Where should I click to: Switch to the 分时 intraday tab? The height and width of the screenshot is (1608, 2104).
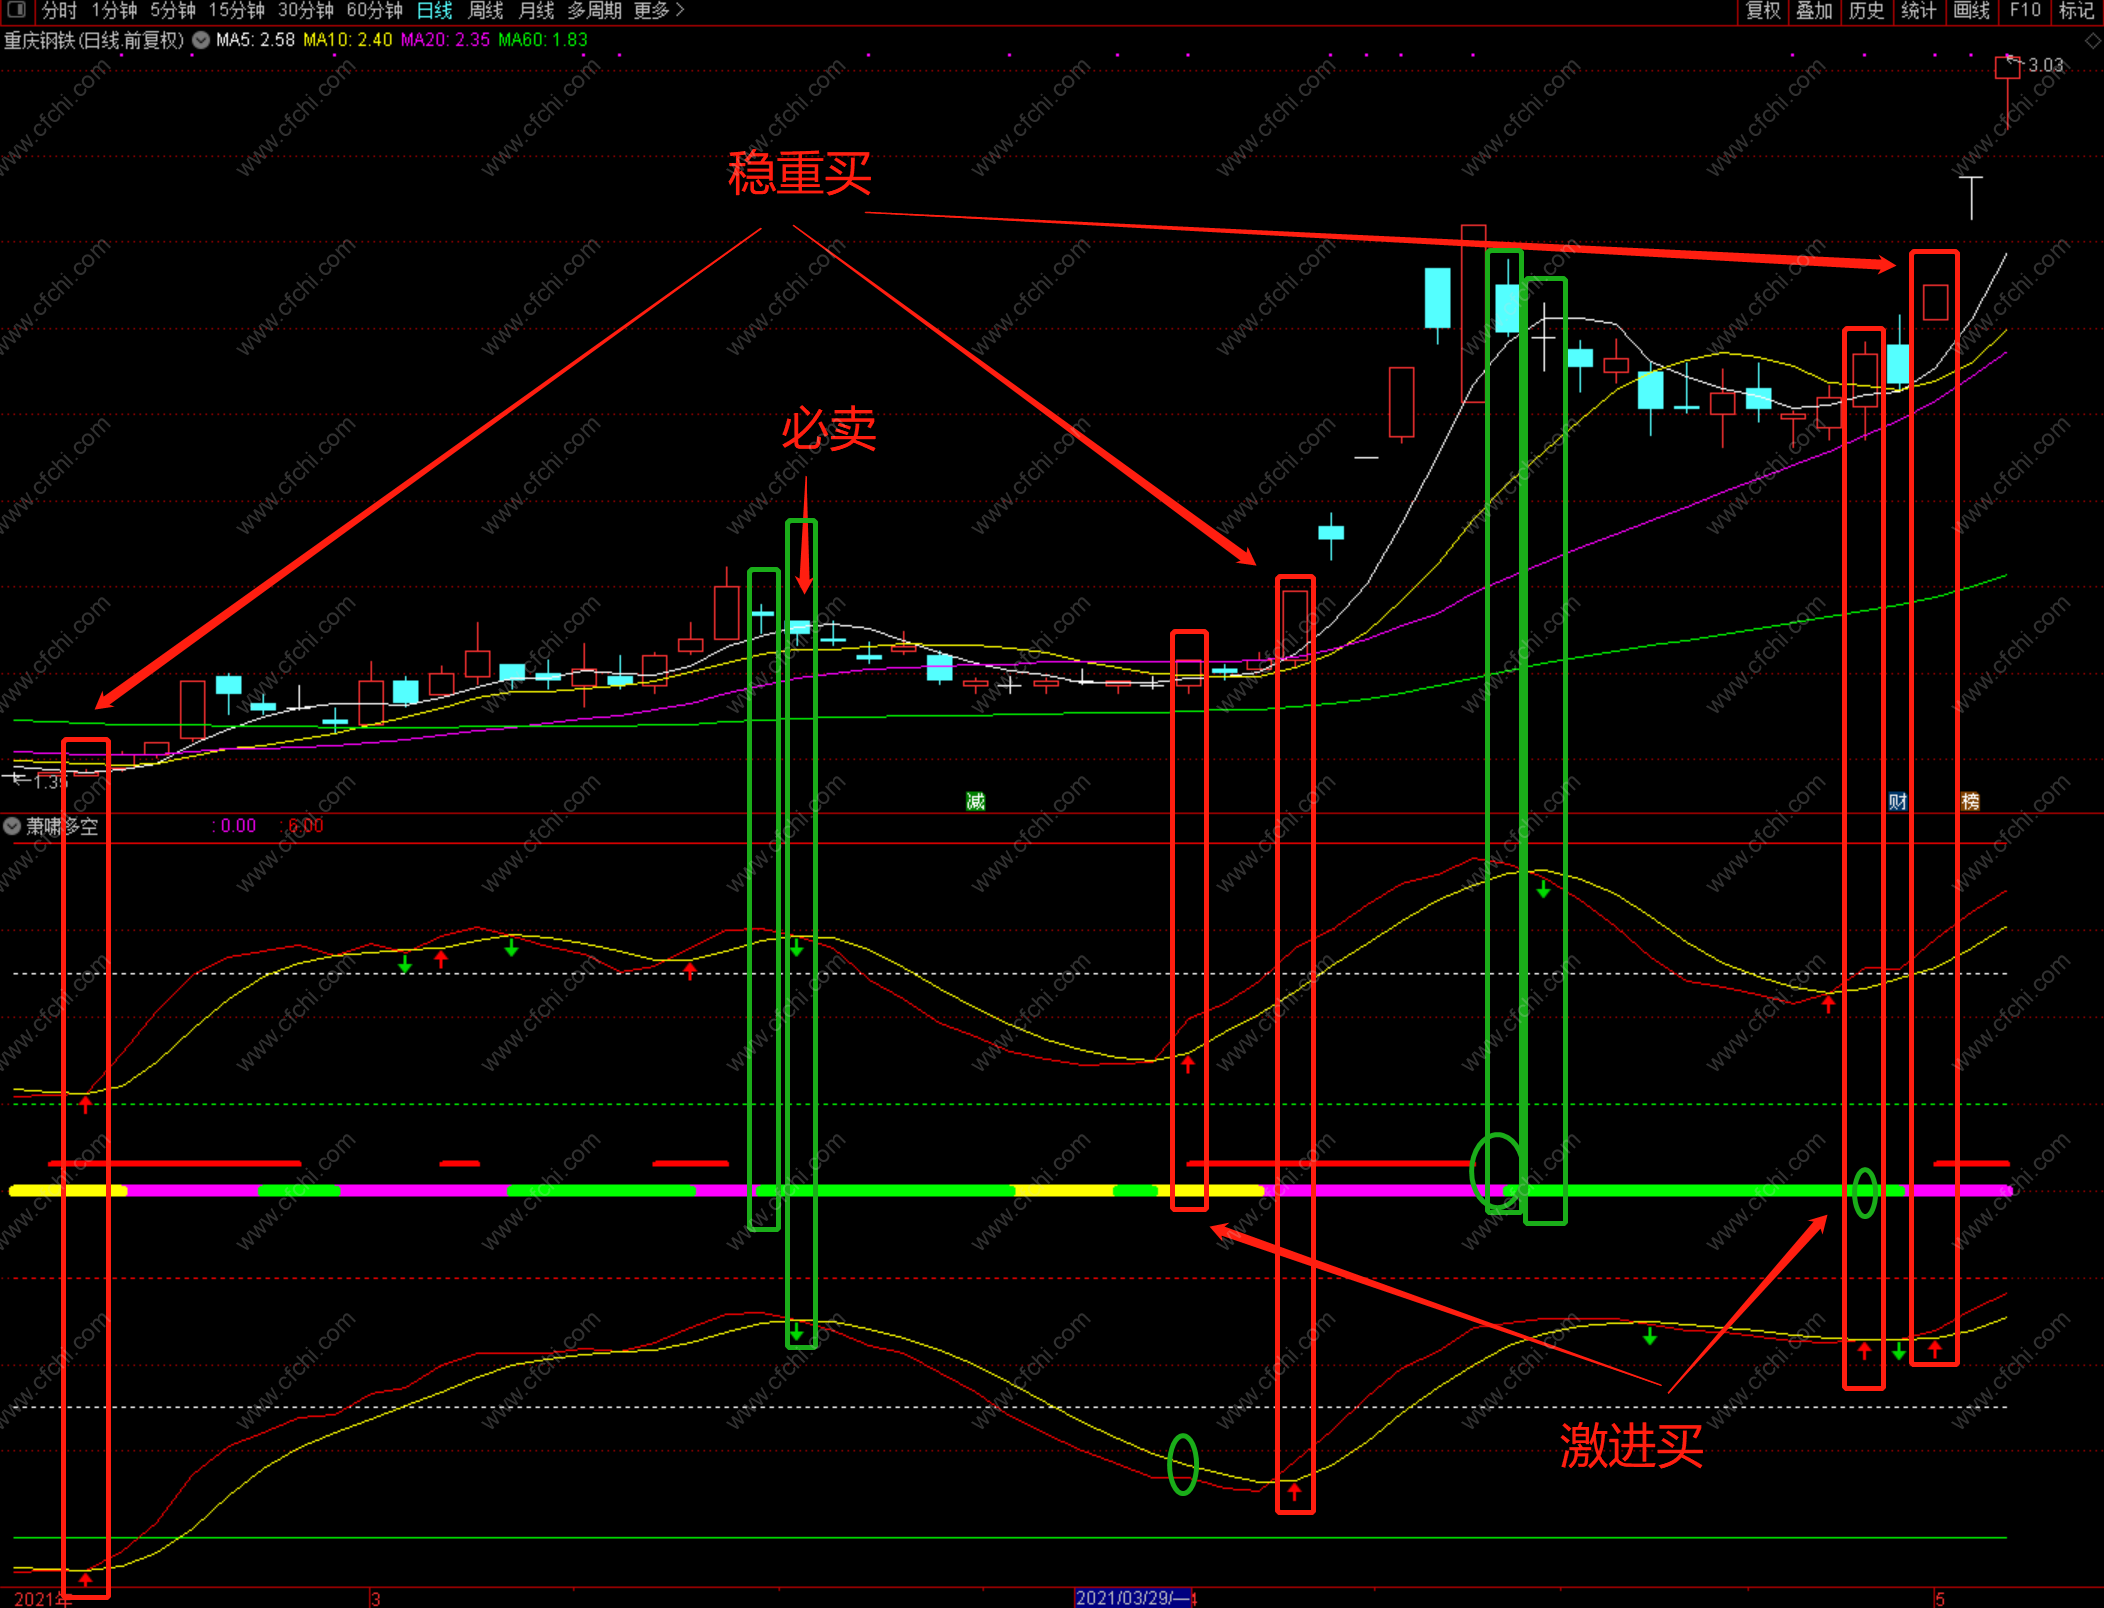click(59, 10)
